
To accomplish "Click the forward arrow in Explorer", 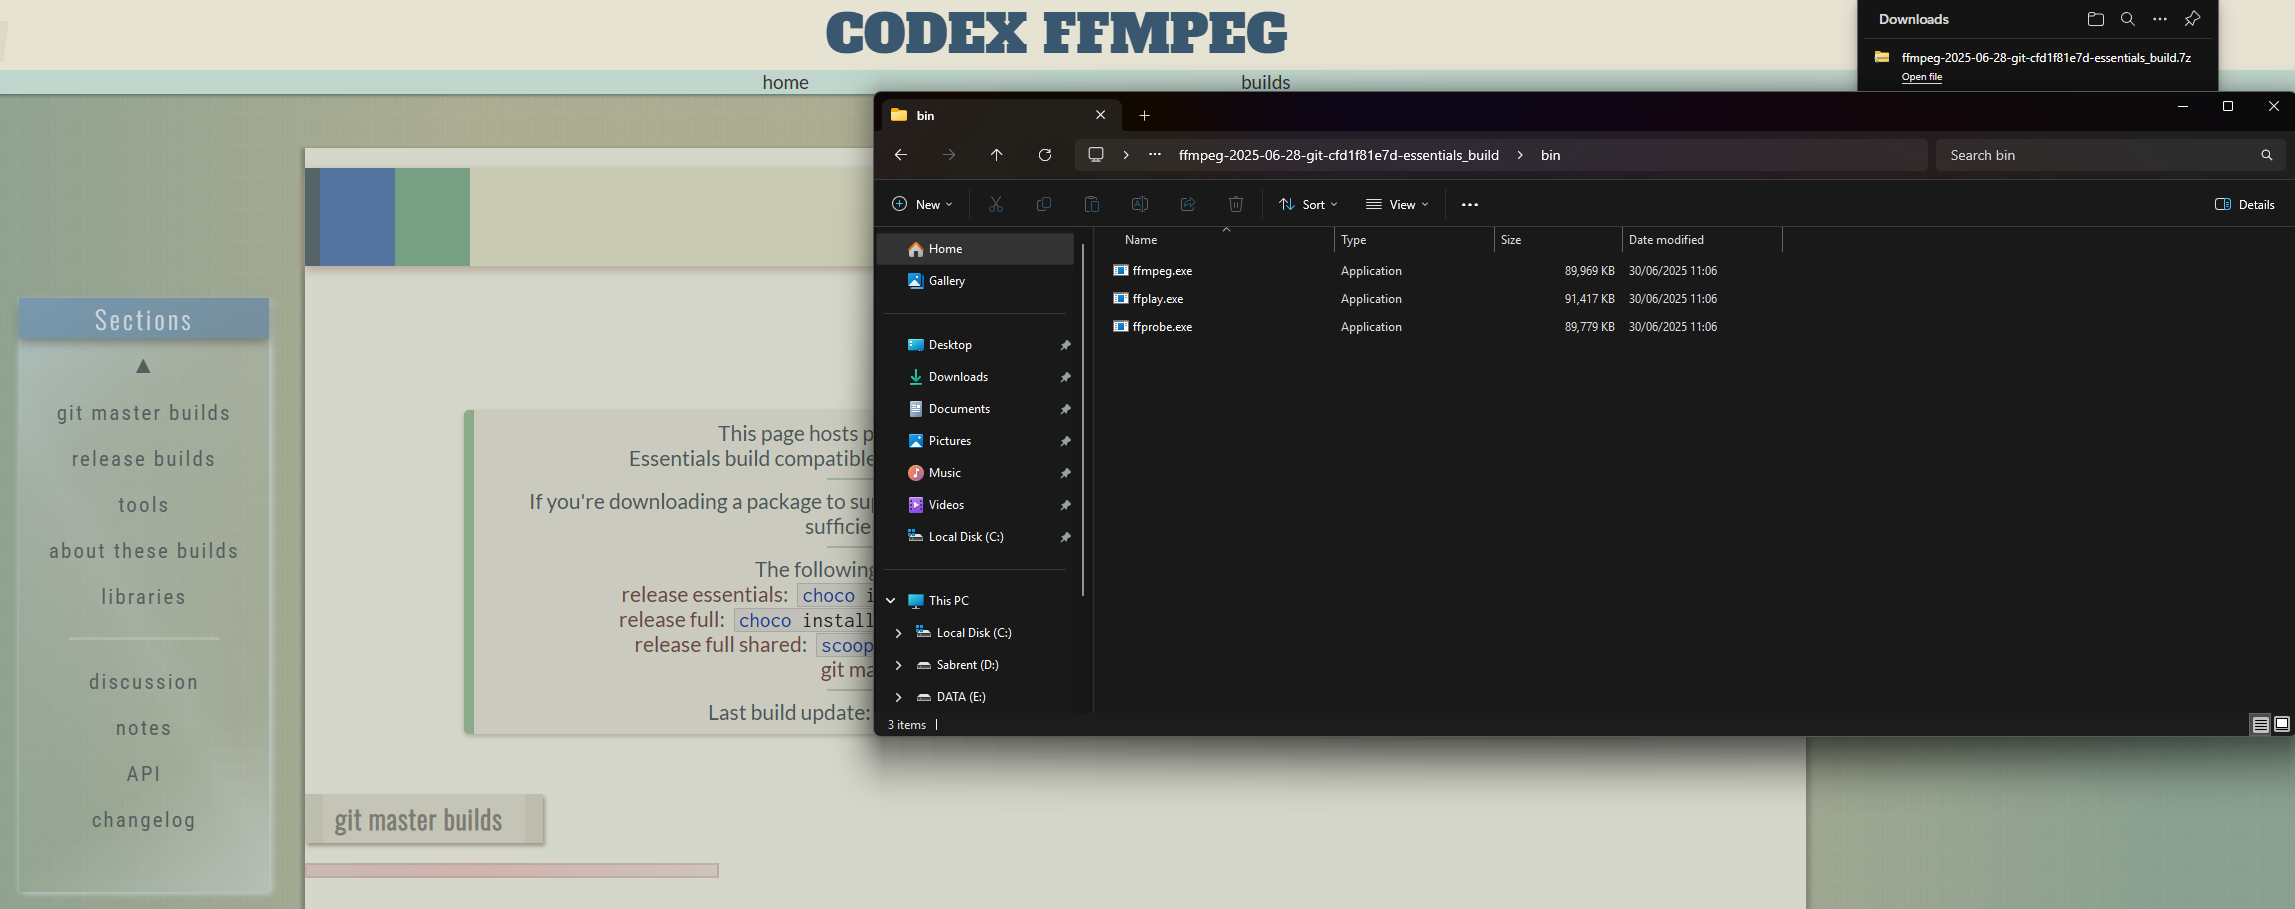I will pyautogui.click(x=949, y=155).
